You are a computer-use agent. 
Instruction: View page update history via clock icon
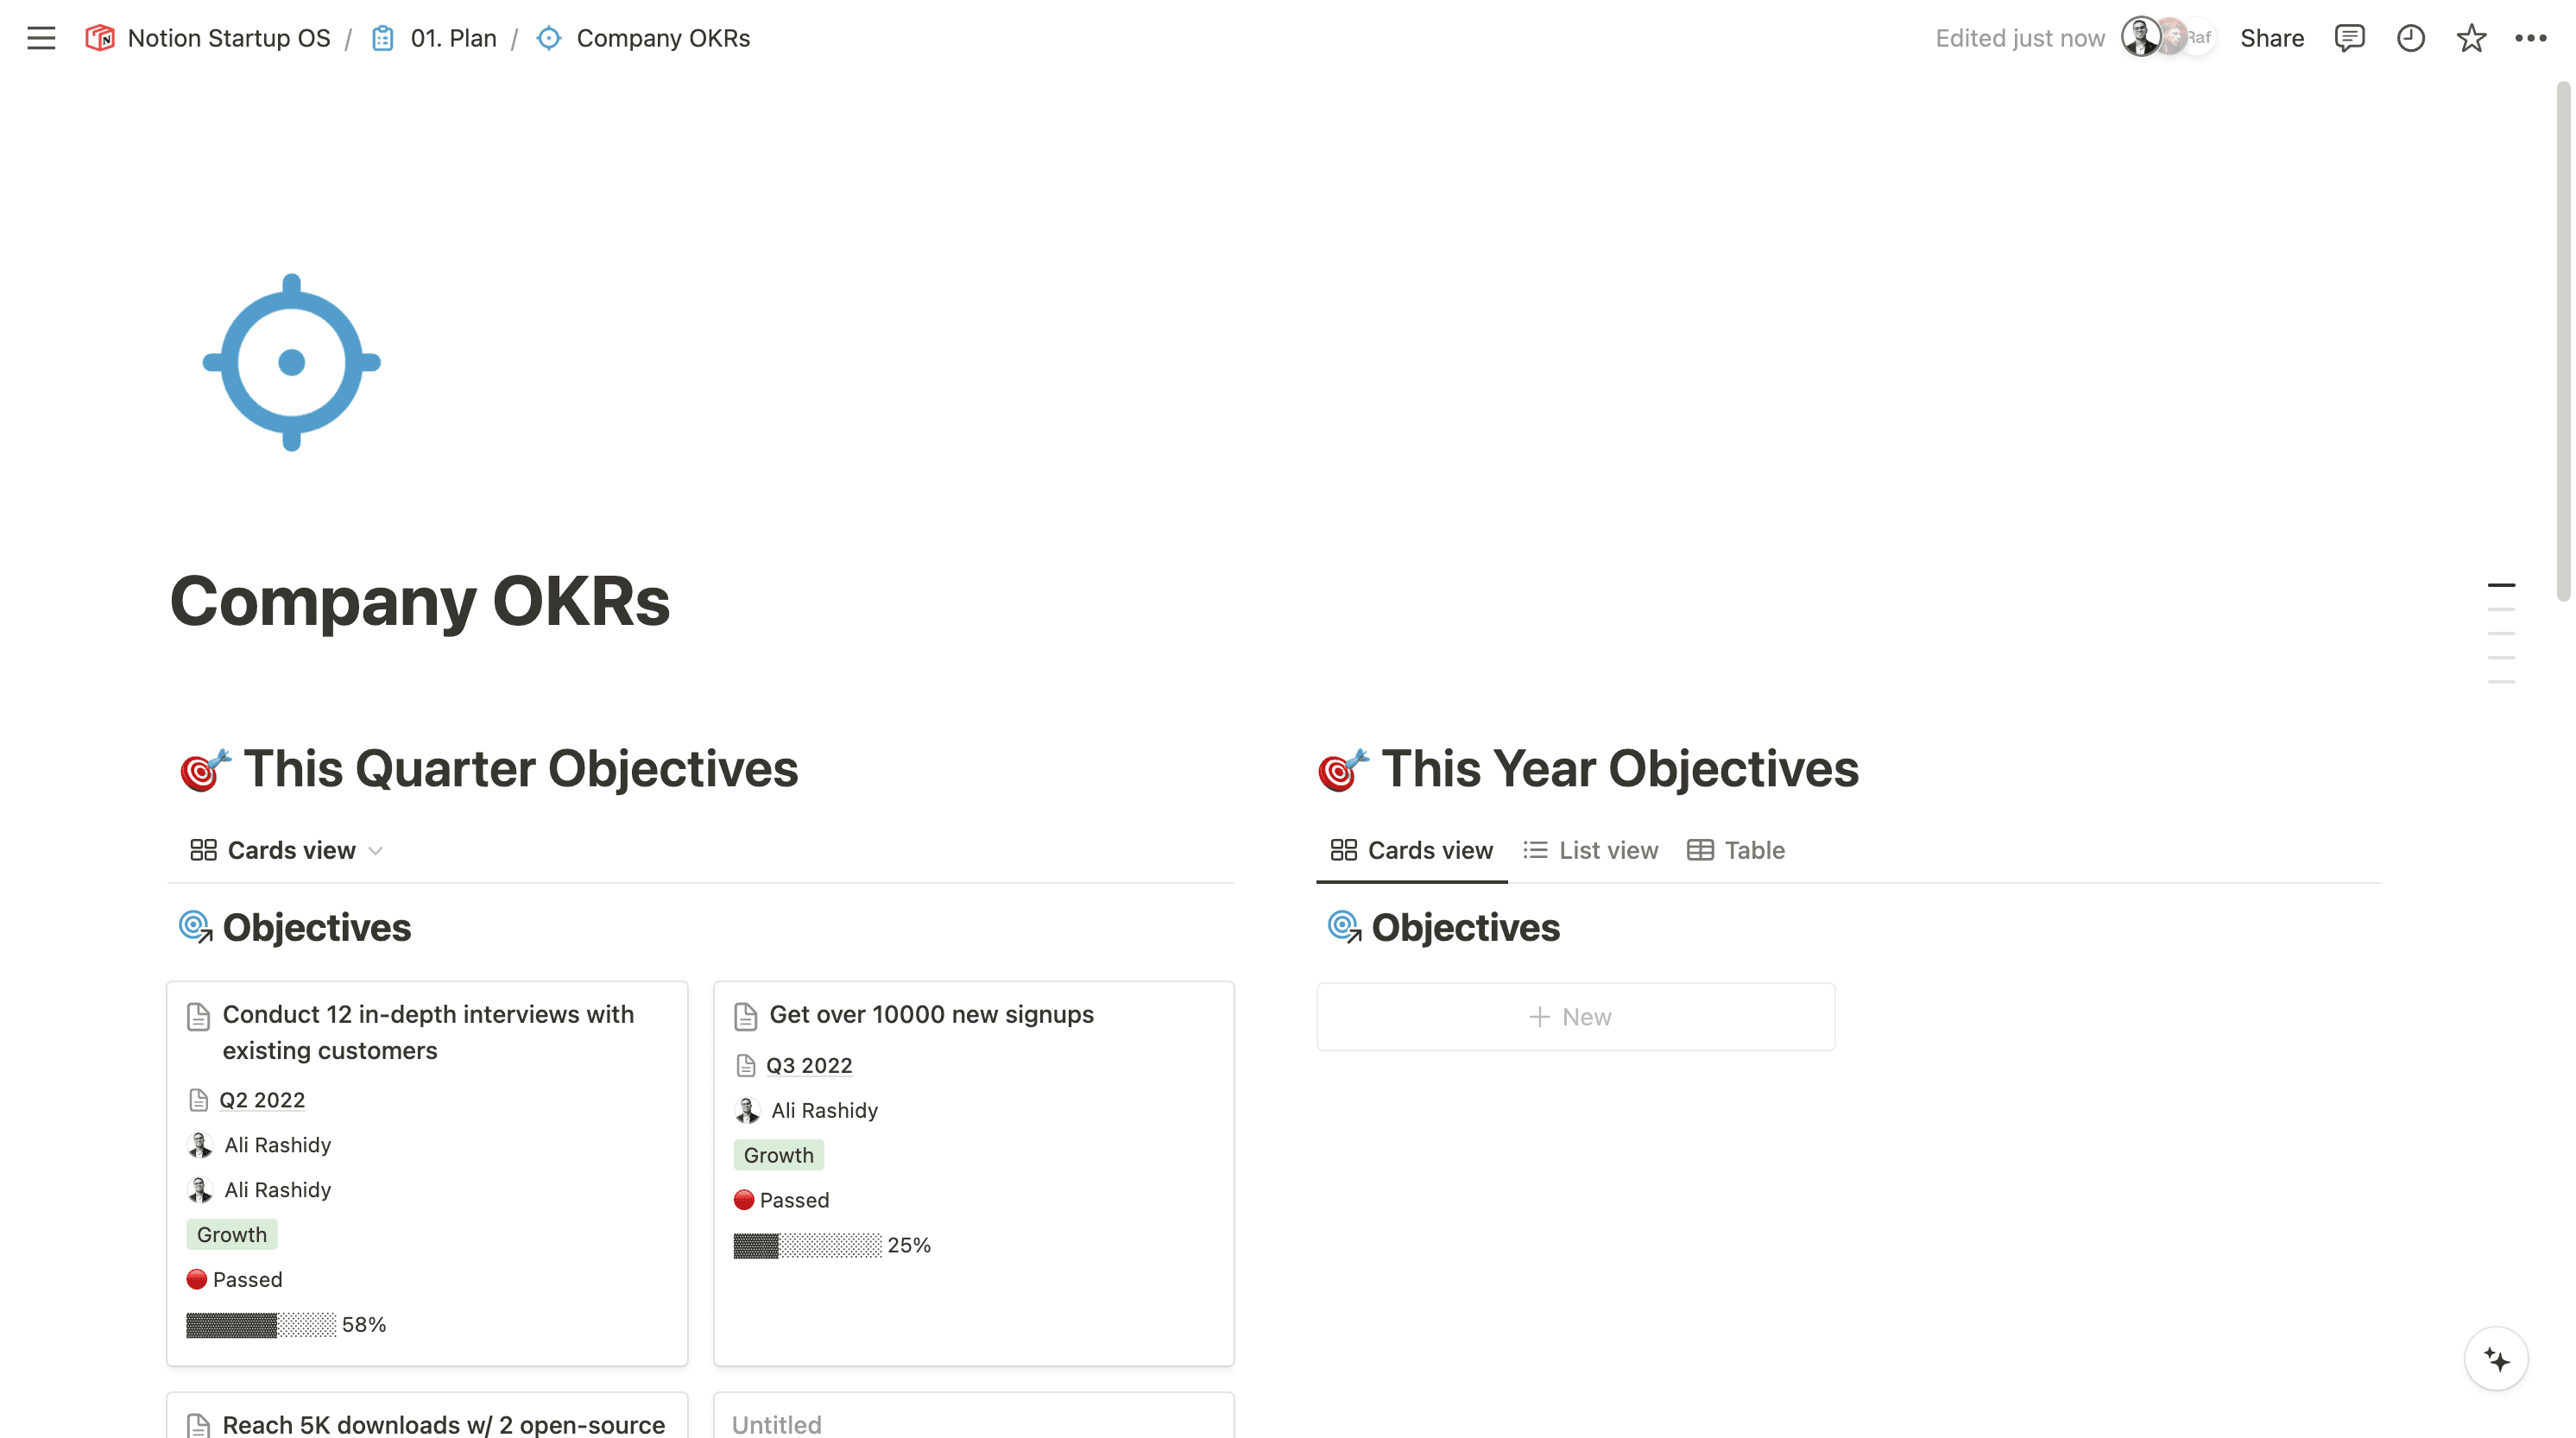pyautogui.click(x=2410, y=38)
